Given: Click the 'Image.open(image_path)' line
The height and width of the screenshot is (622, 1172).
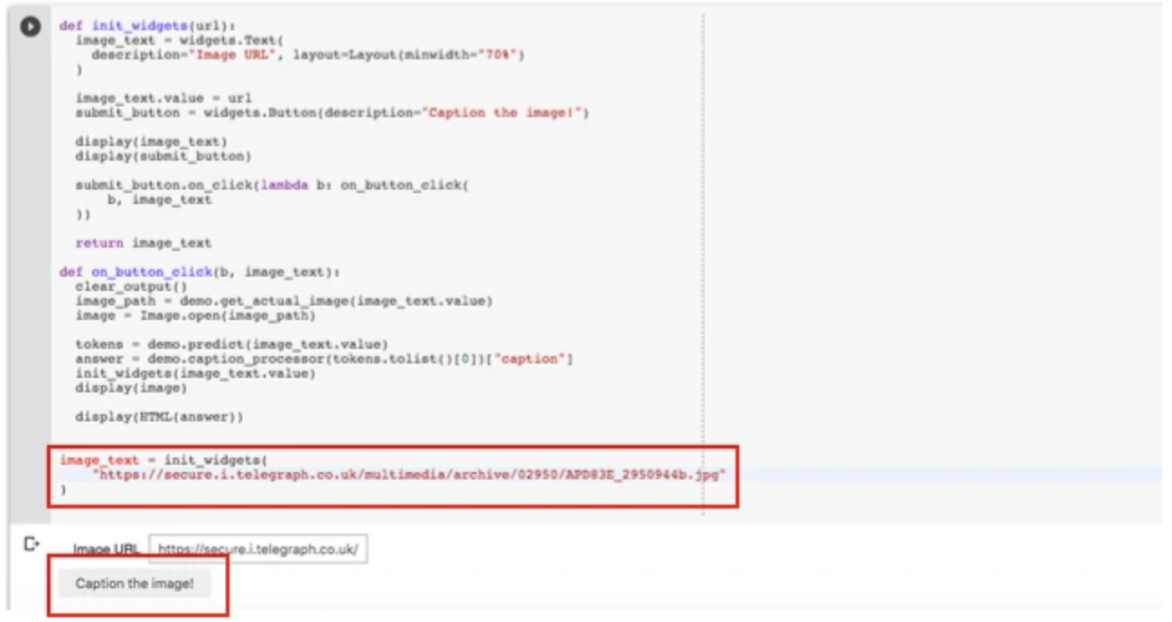Looking at the screenshot, I should (195, 315).
